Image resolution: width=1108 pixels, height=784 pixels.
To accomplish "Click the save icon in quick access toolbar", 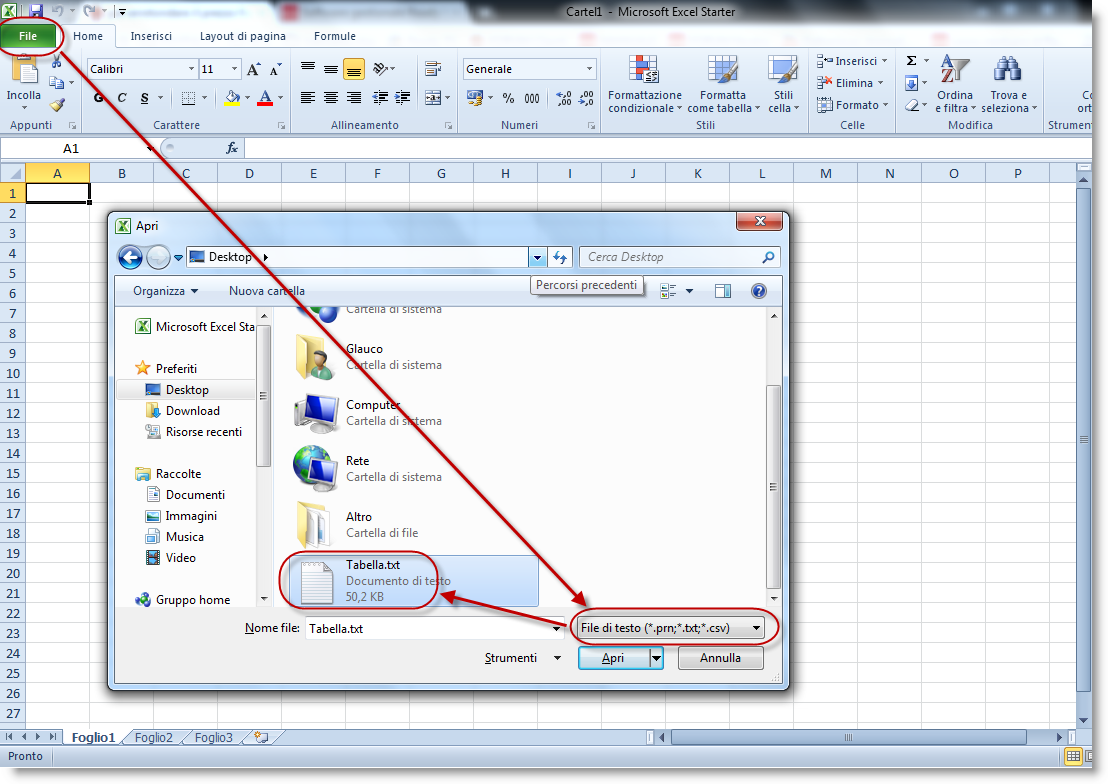I will pos(35,11).
